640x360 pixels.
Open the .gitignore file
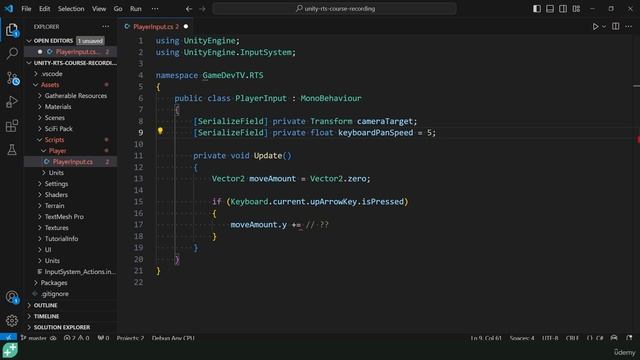coord(70,294)
